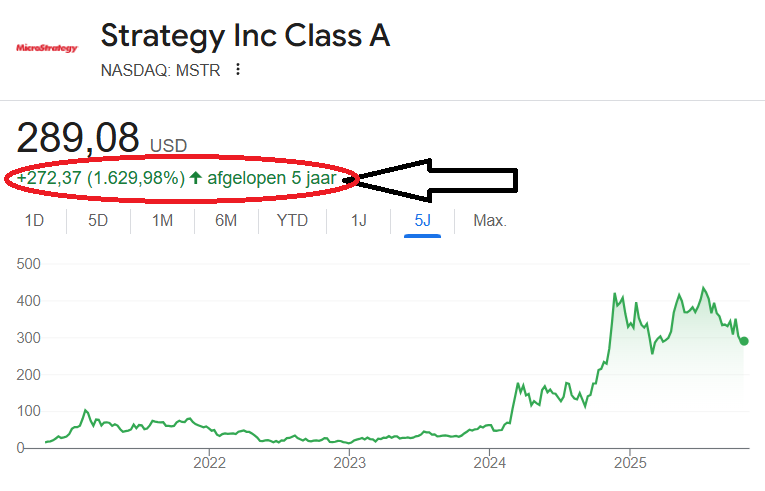The width and height of the screenshot is (765, 491).
Task: Click the MicroStrategy logo icon
Action: click(47, 47)
